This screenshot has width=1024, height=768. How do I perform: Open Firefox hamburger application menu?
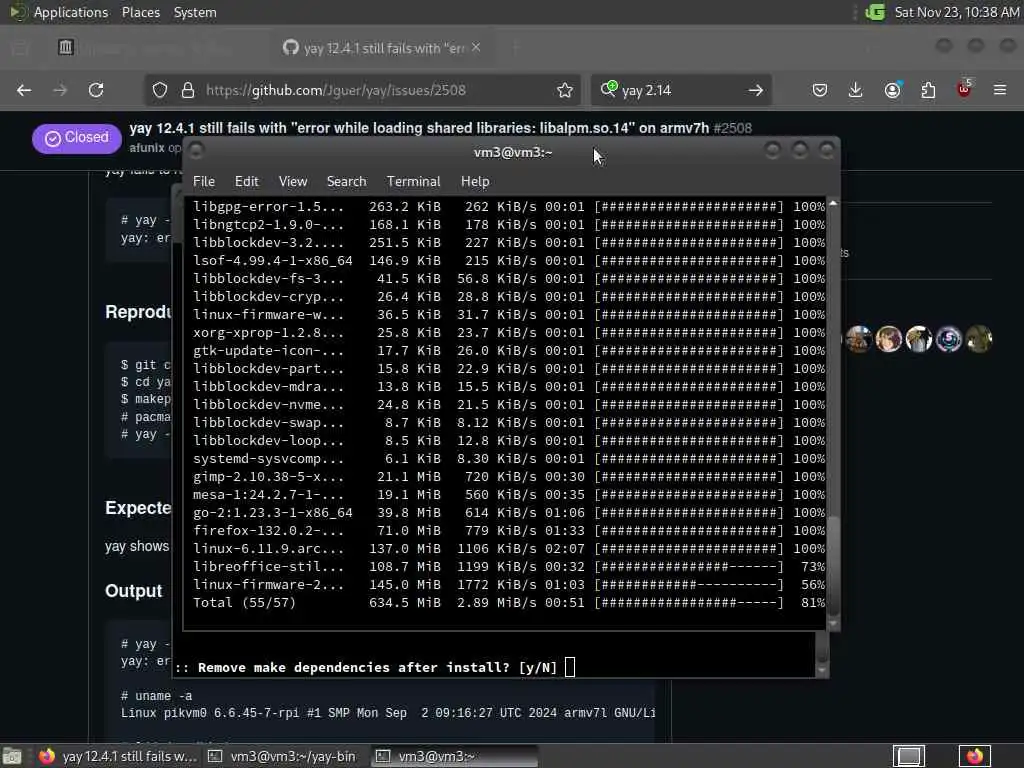[x=1000, y=90]
